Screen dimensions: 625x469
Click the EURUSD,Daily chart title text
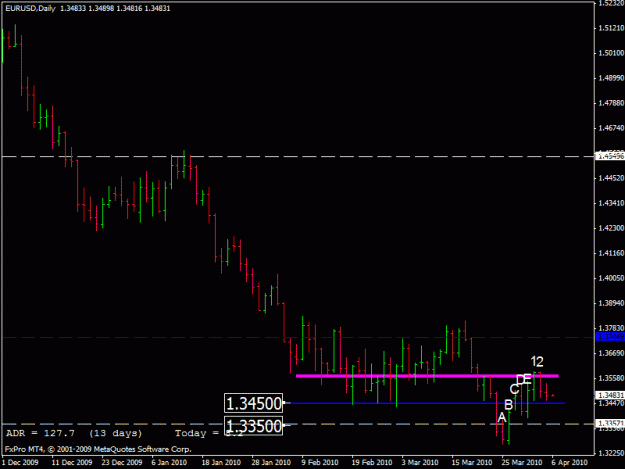click(30, 8)
